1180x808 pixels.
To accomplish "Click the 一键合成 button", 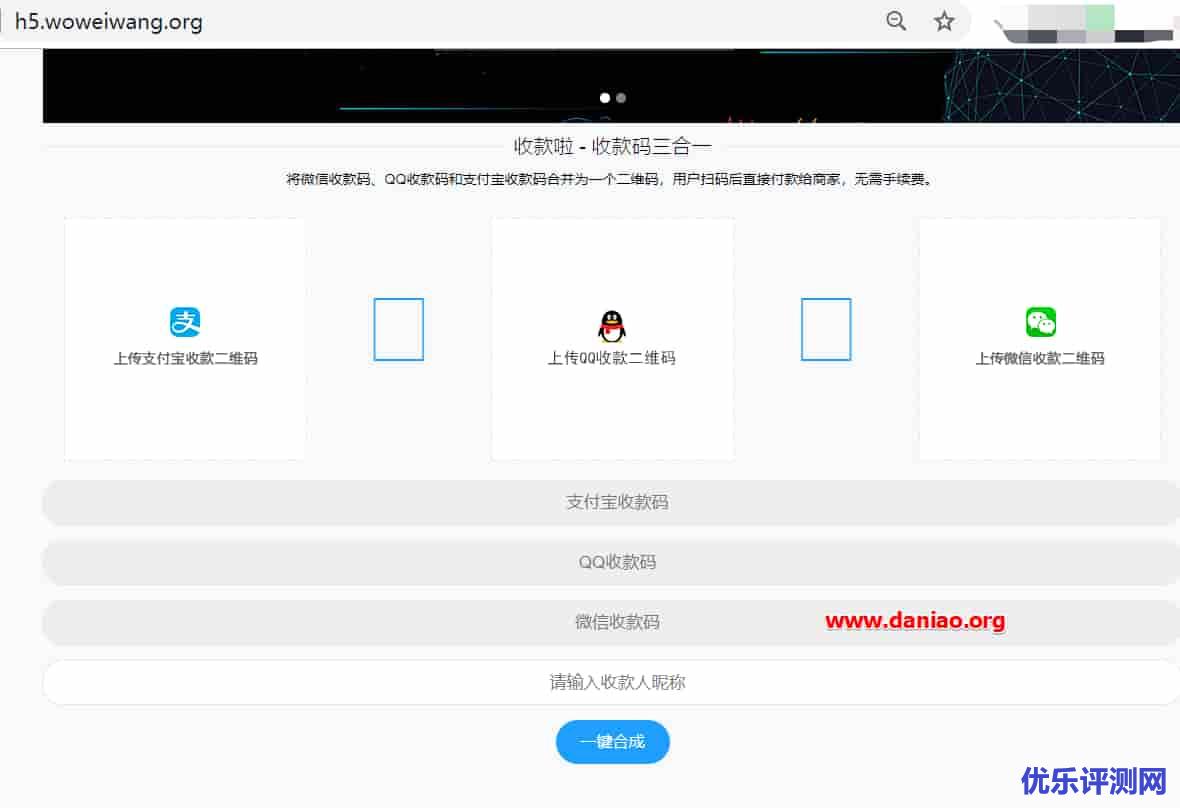I will click(613, 742).
